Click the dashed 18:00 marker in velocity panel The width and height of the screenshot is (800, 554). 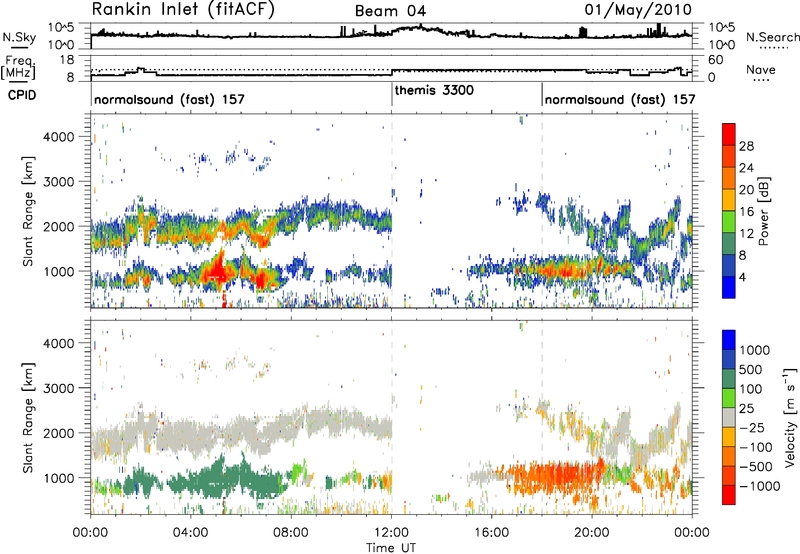542,417
